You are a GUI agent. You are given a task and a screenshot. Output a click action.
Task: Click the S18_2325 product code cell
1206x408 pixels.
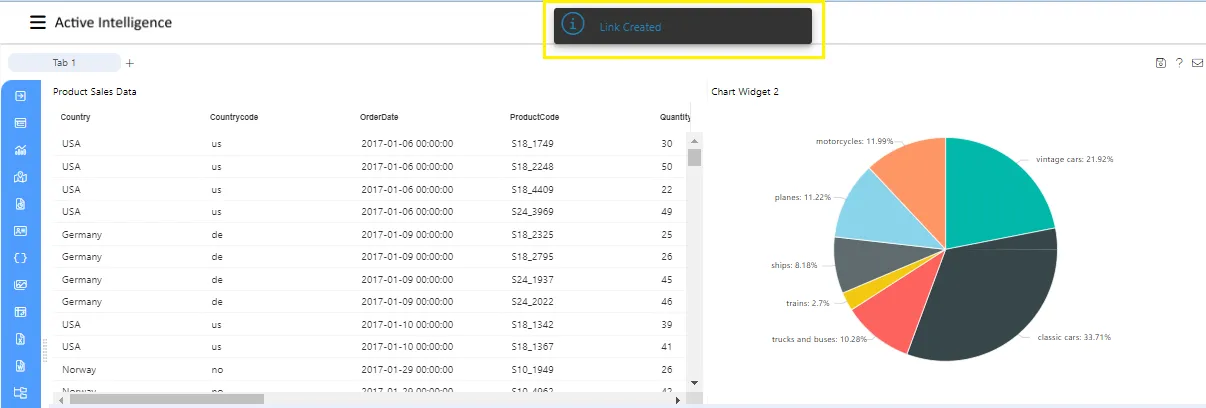coord(532,234)
